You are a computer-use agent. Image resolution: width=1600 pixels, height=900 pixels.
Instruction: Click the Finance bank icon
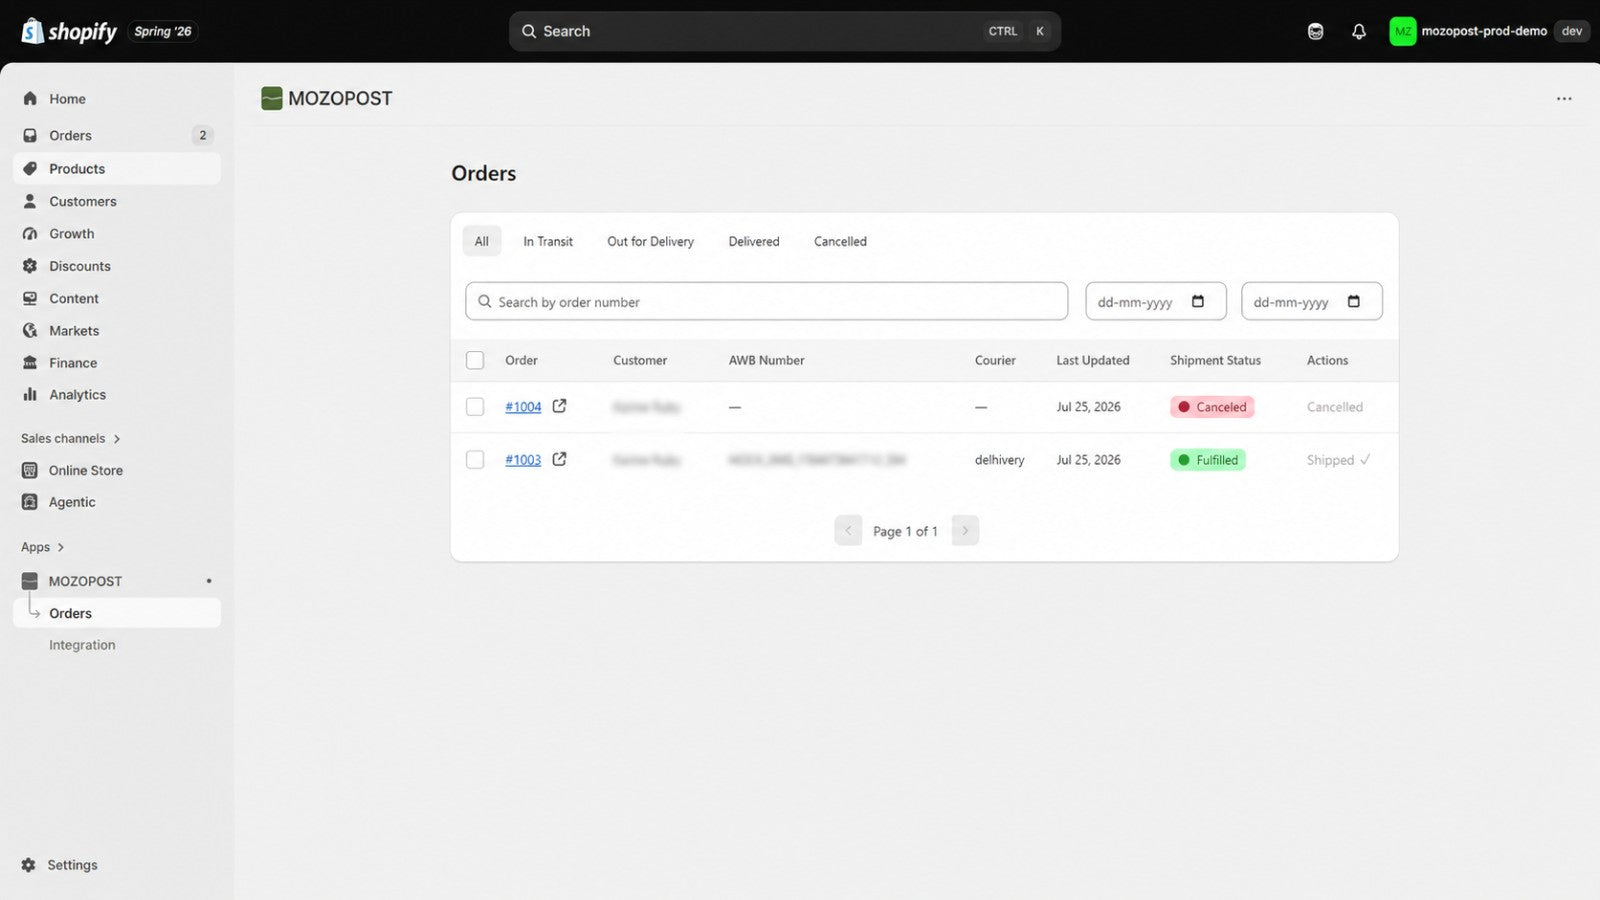pyautogui.click(x=30, y=363)
